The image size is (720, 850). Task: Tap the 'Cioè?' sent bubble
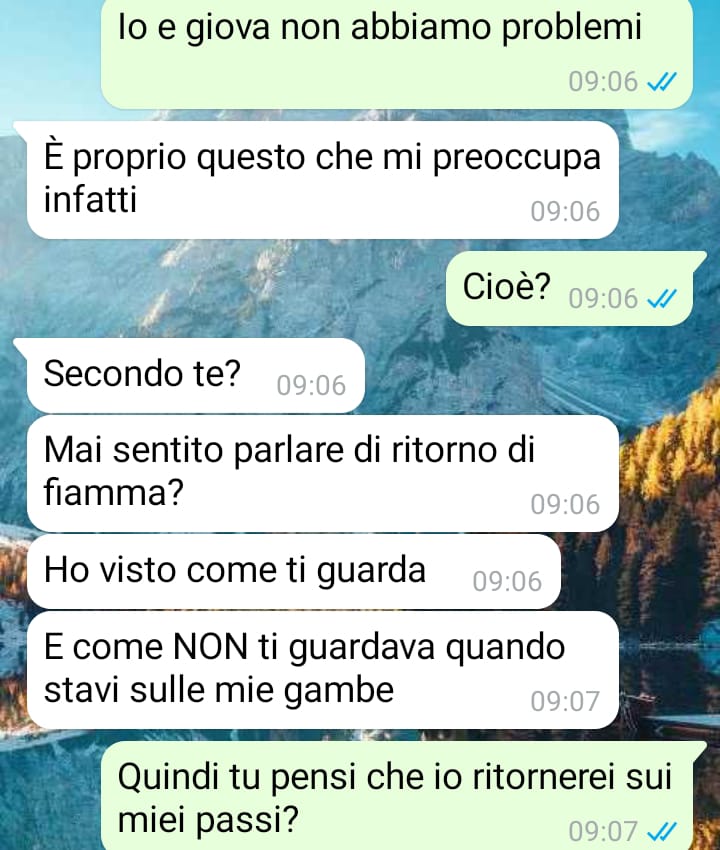[569, 288]
